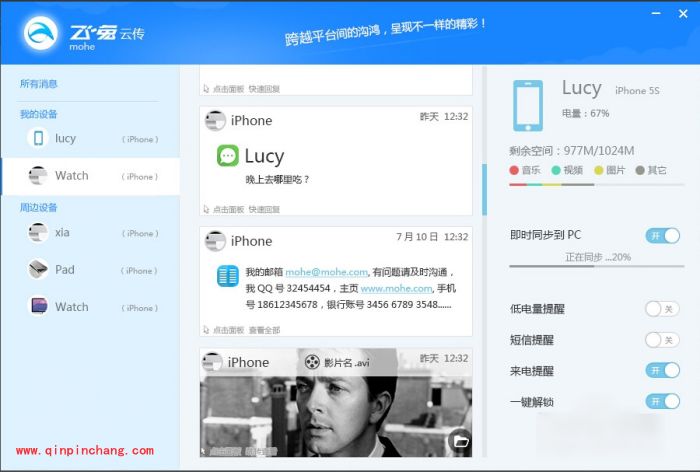Minimize the mohe window

(x=656, y=13)
